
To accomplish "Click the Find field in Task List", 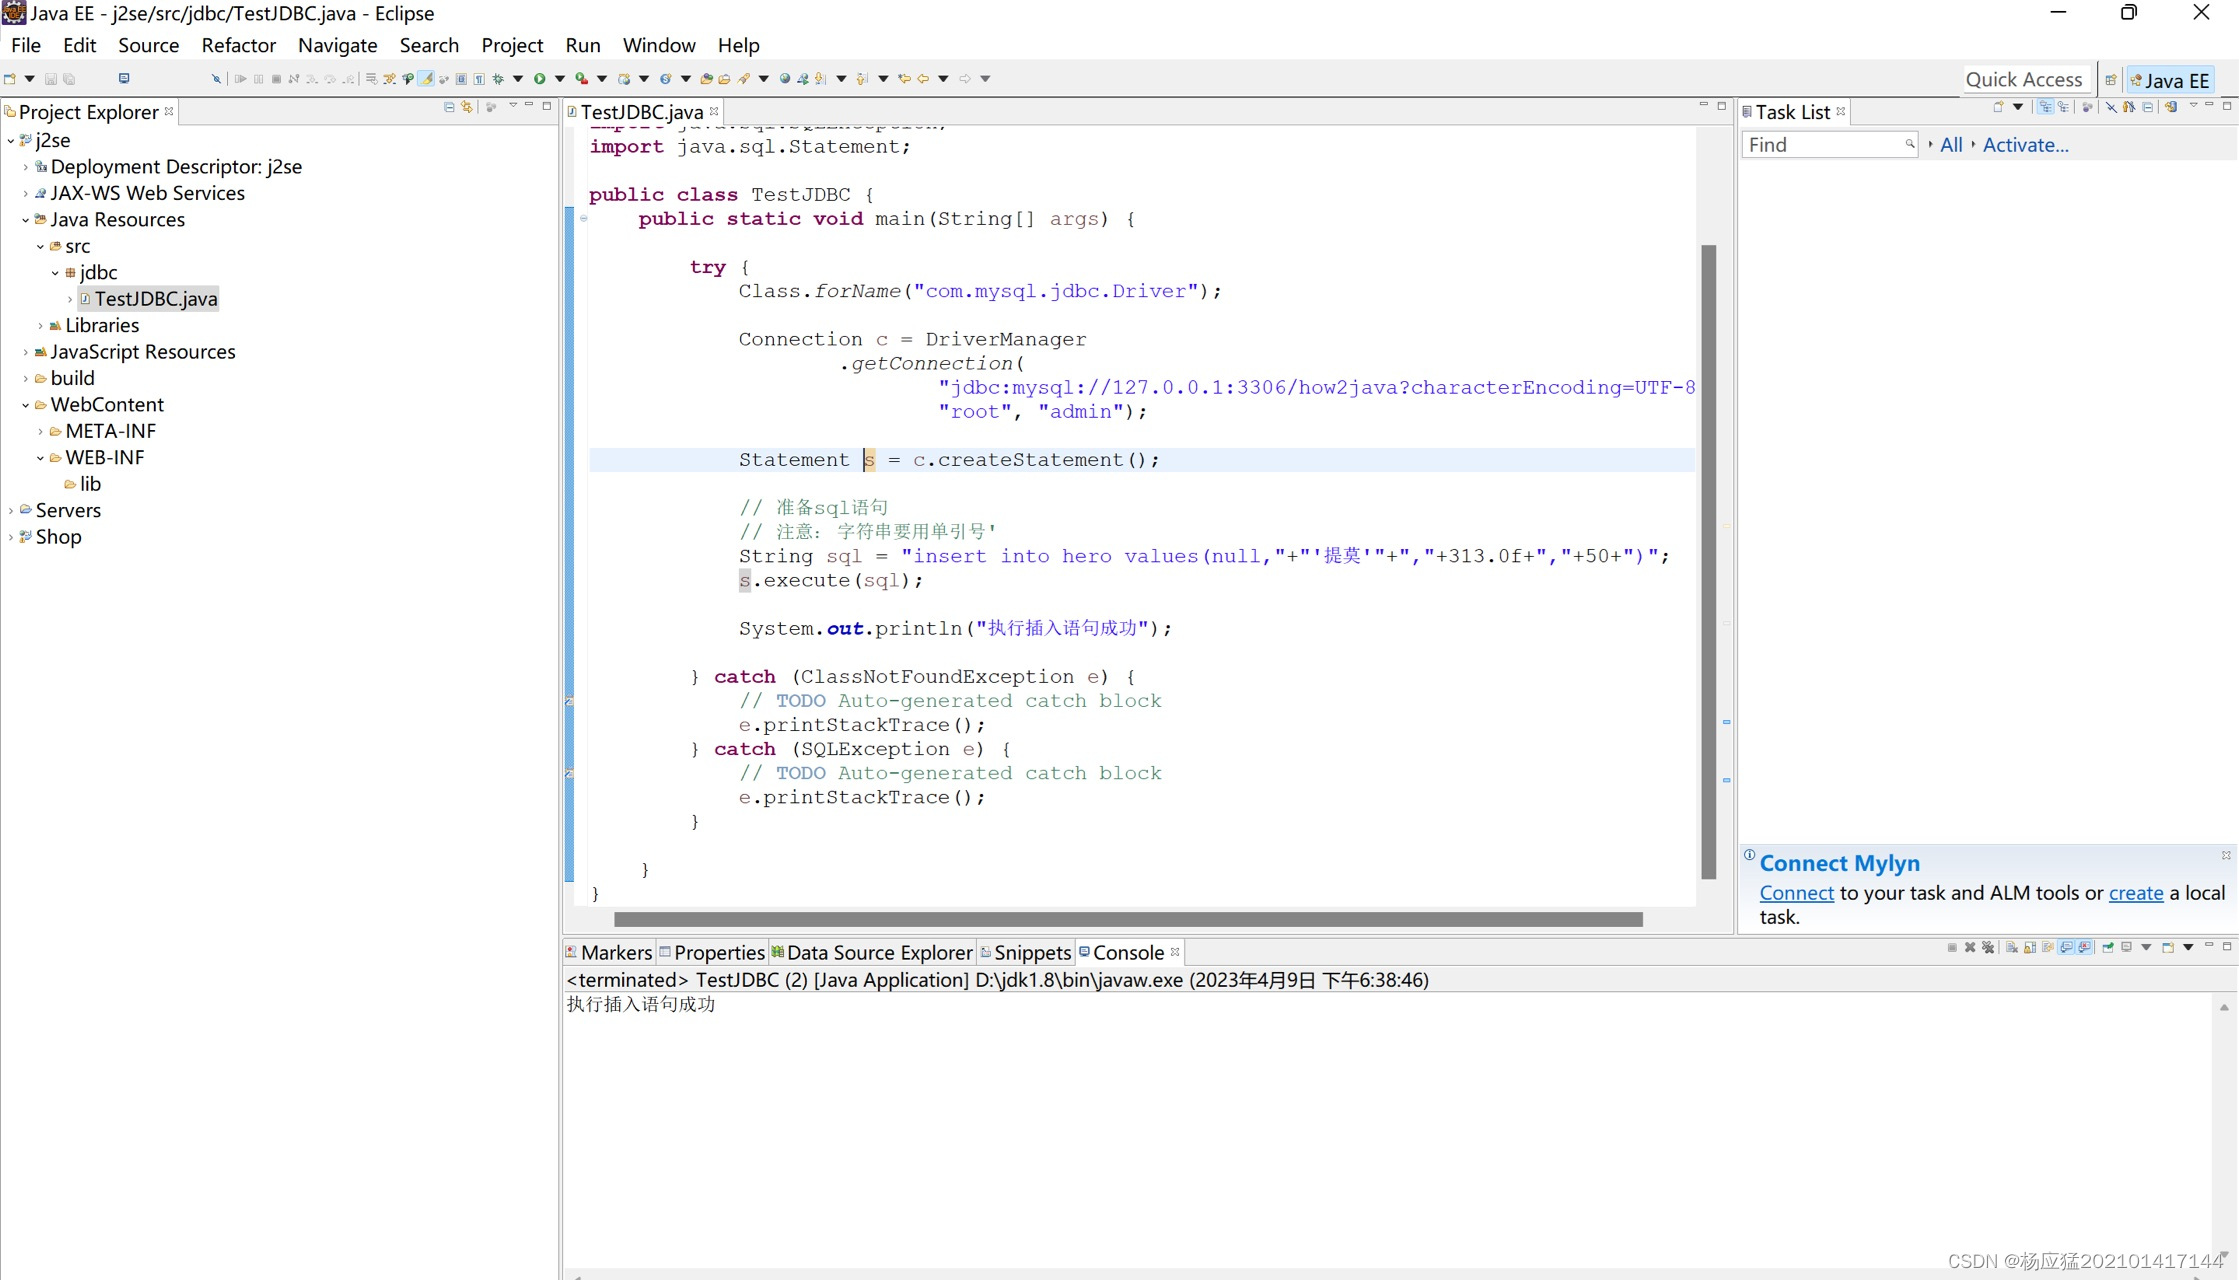I will click(x=1828, y=145).
